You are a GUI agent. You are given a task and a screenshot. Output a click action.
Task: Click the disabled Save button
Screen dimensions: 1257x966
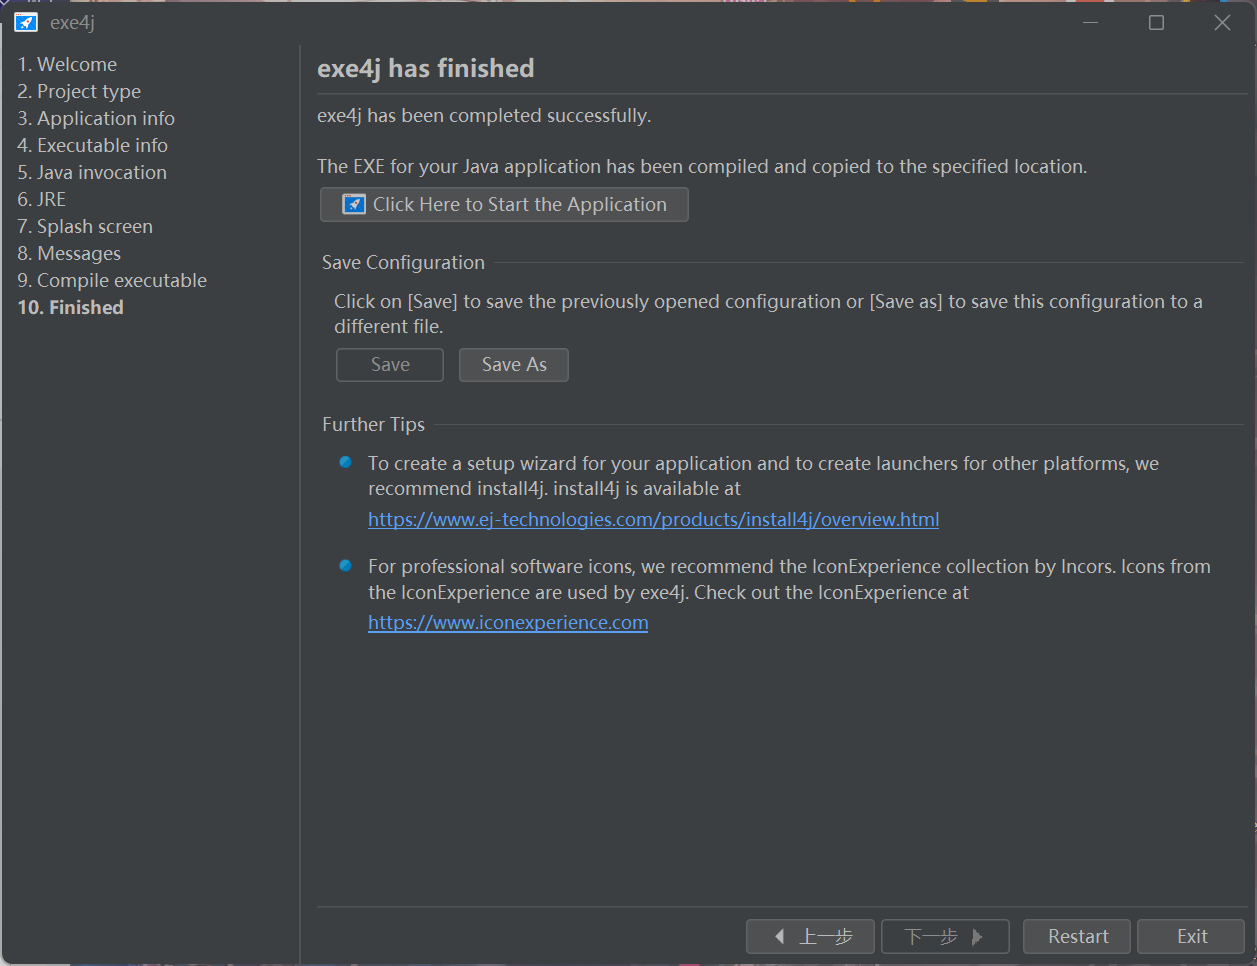[390, 365]
